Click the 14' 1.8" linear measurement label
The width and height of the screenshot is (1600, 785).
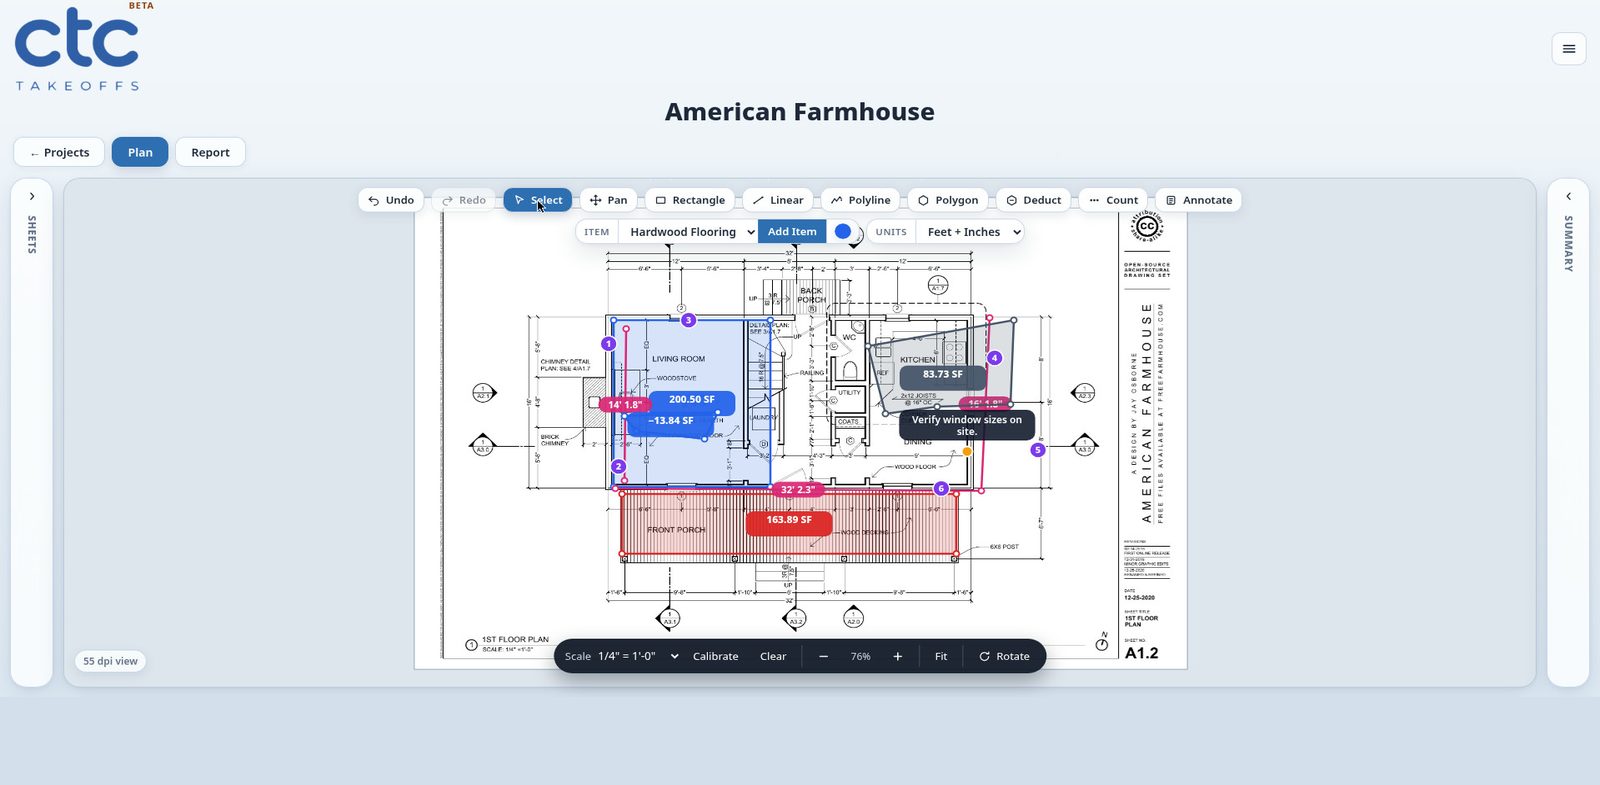pyautogui.click(x=625, y=405)
